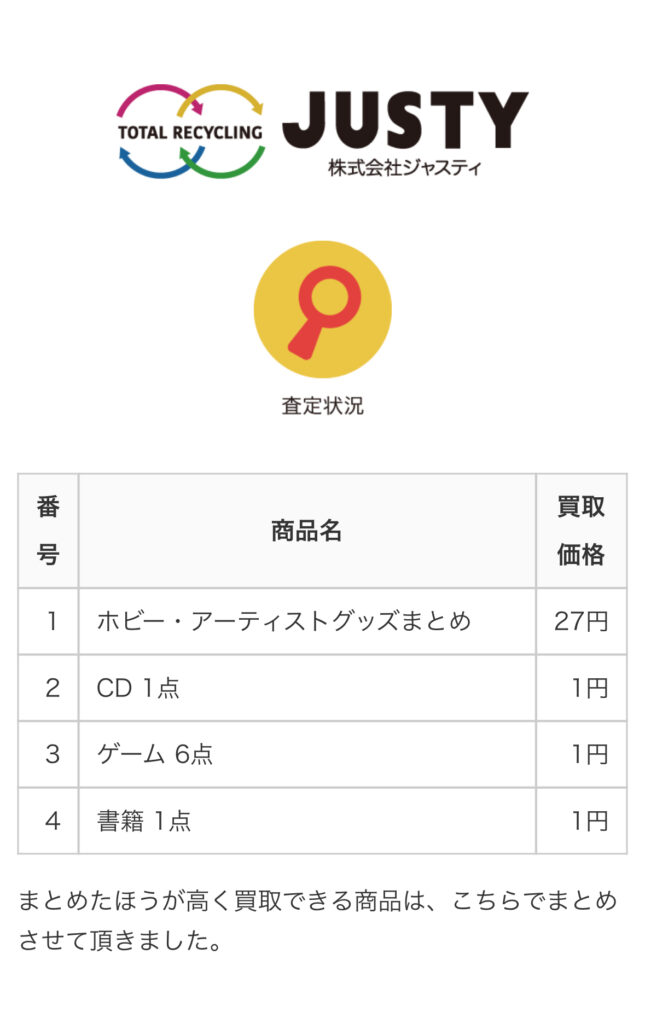The height and width of the screenshot is (1024, 645).
Task: Click the yellow magnifying glass appraisal icon
Action: point(322,310)
